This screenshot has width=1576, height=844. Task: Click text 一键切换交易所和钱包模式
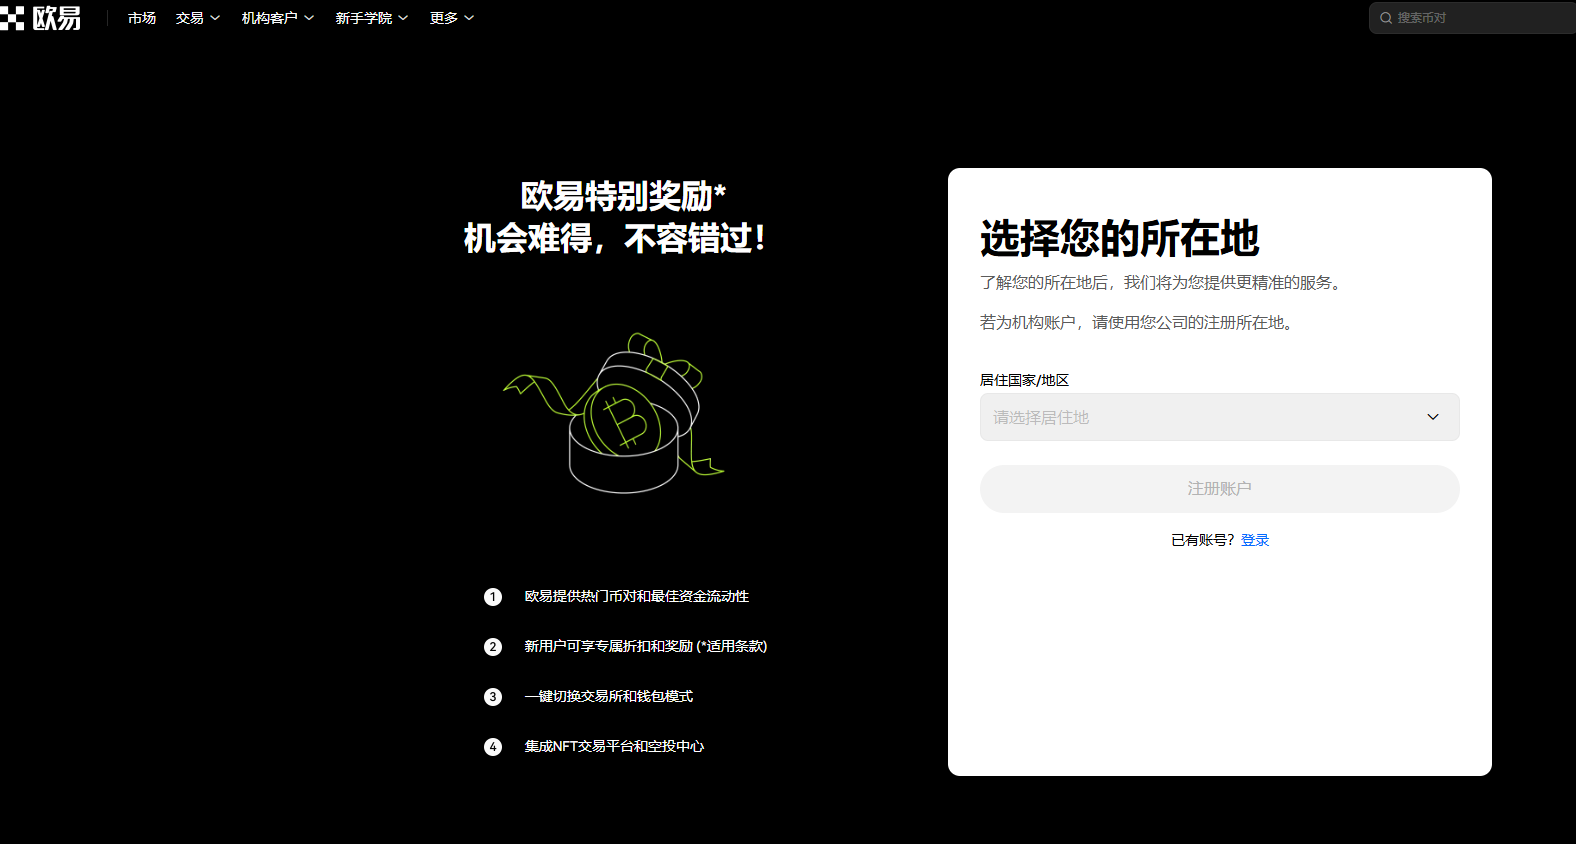[x=609, y=696]
